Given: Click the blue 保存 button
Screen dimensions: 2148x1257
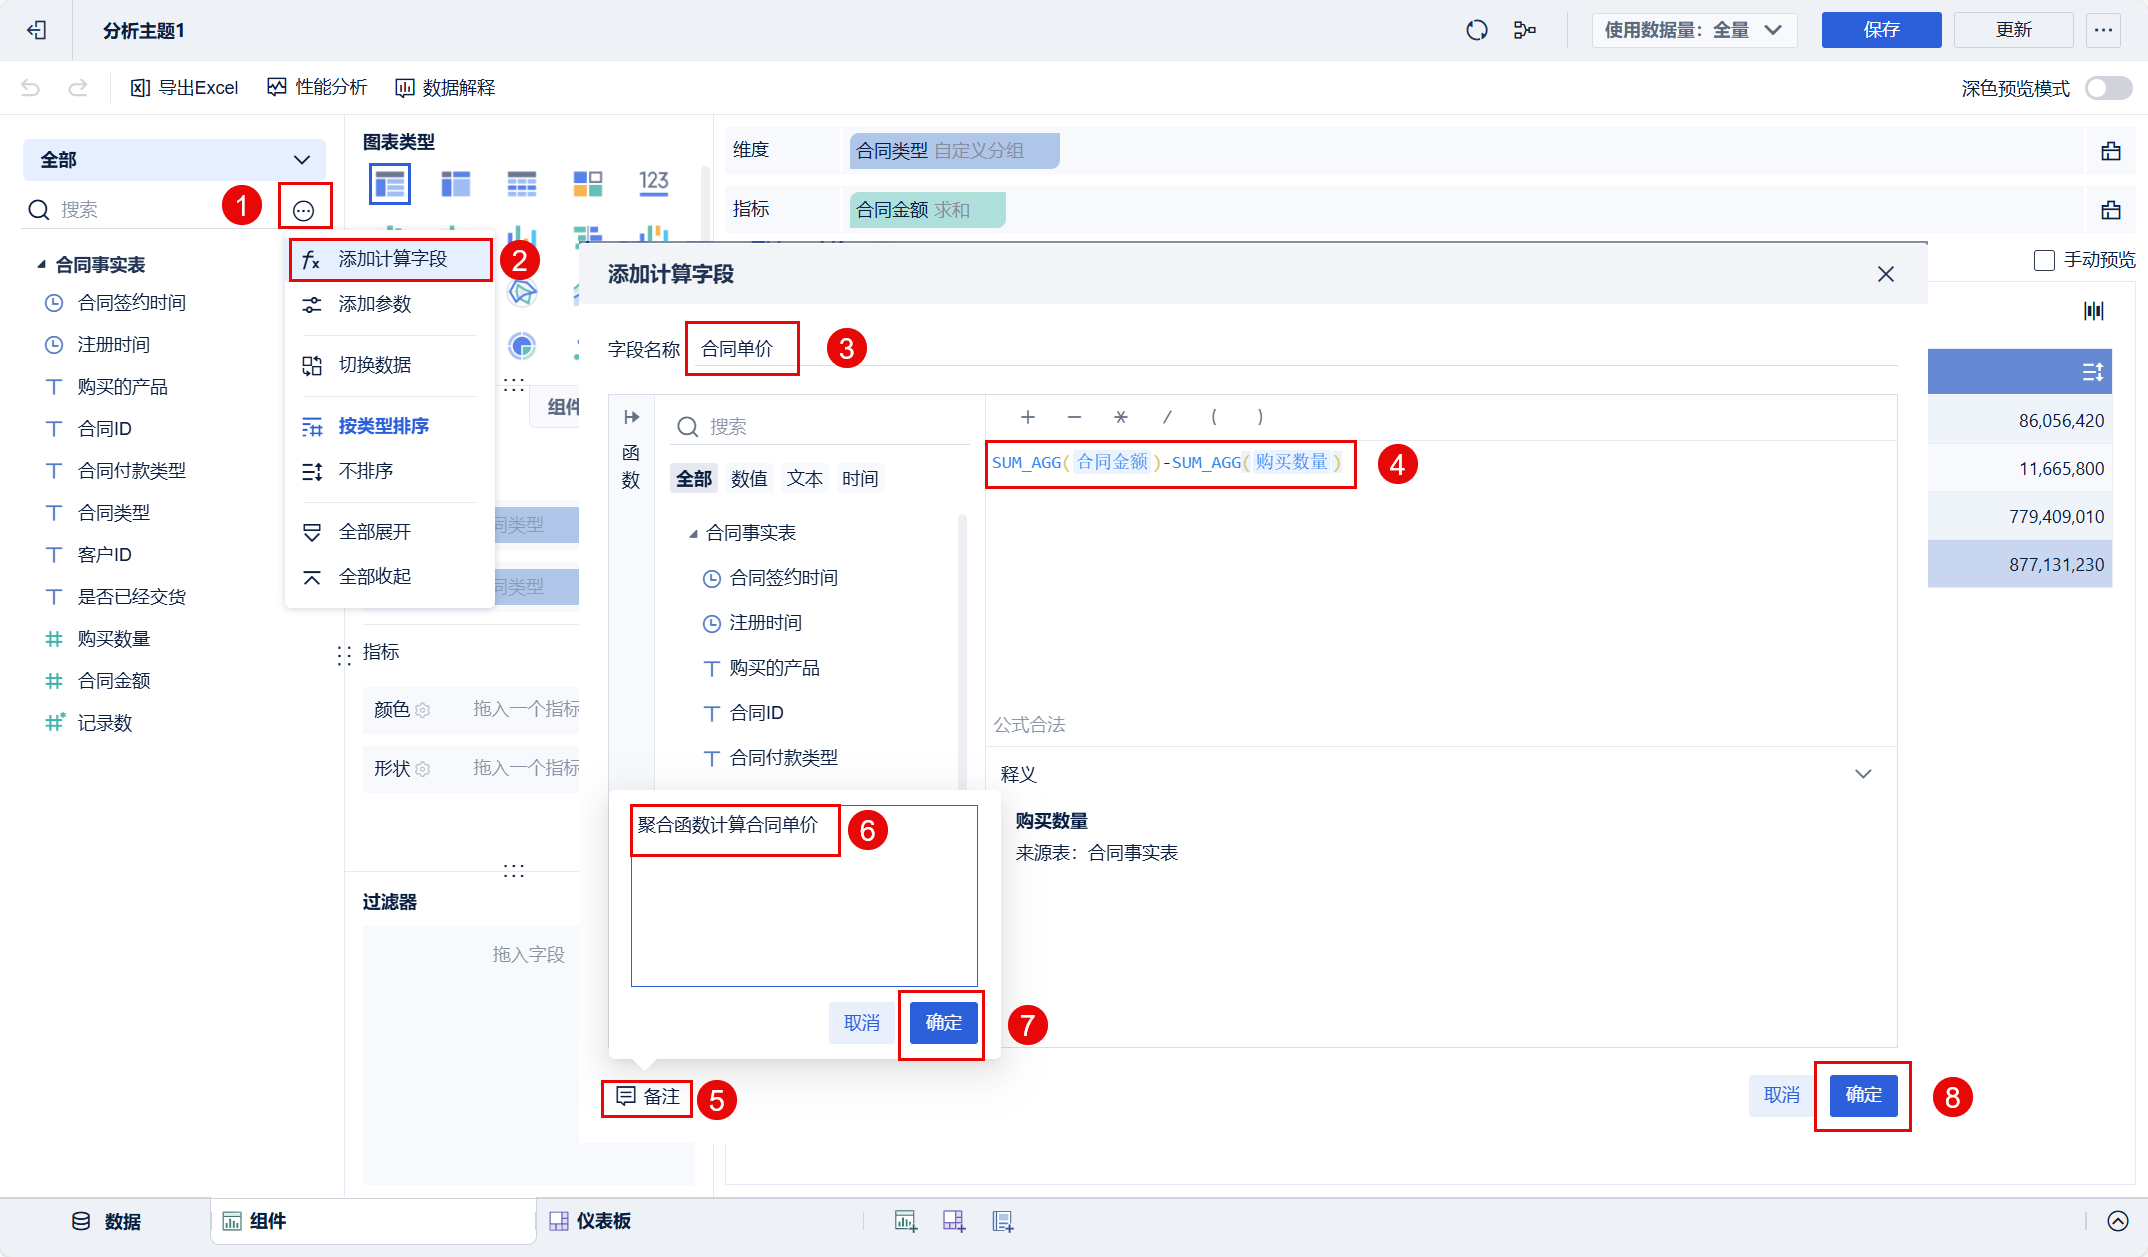Looking at the screenshot, I should point(1880,30).
